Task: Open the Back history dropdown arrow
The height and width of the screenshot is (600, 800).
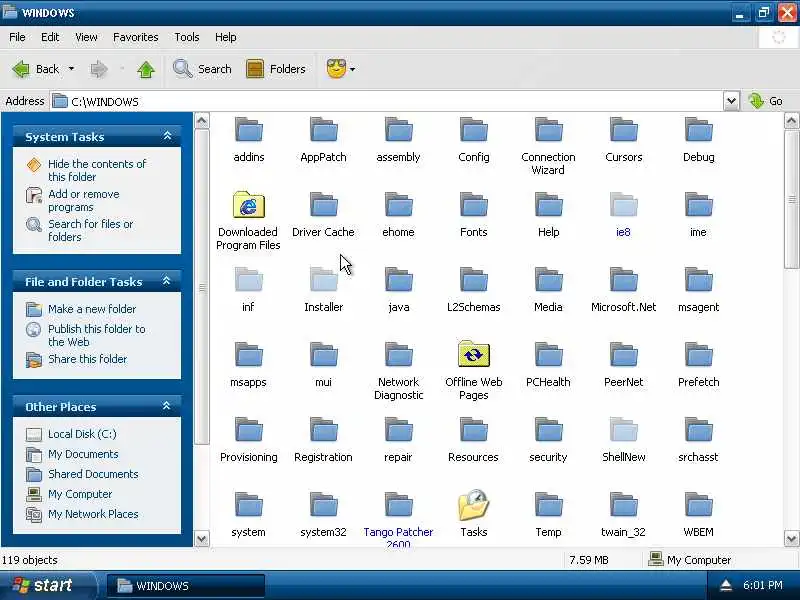Action: [71, 69]
